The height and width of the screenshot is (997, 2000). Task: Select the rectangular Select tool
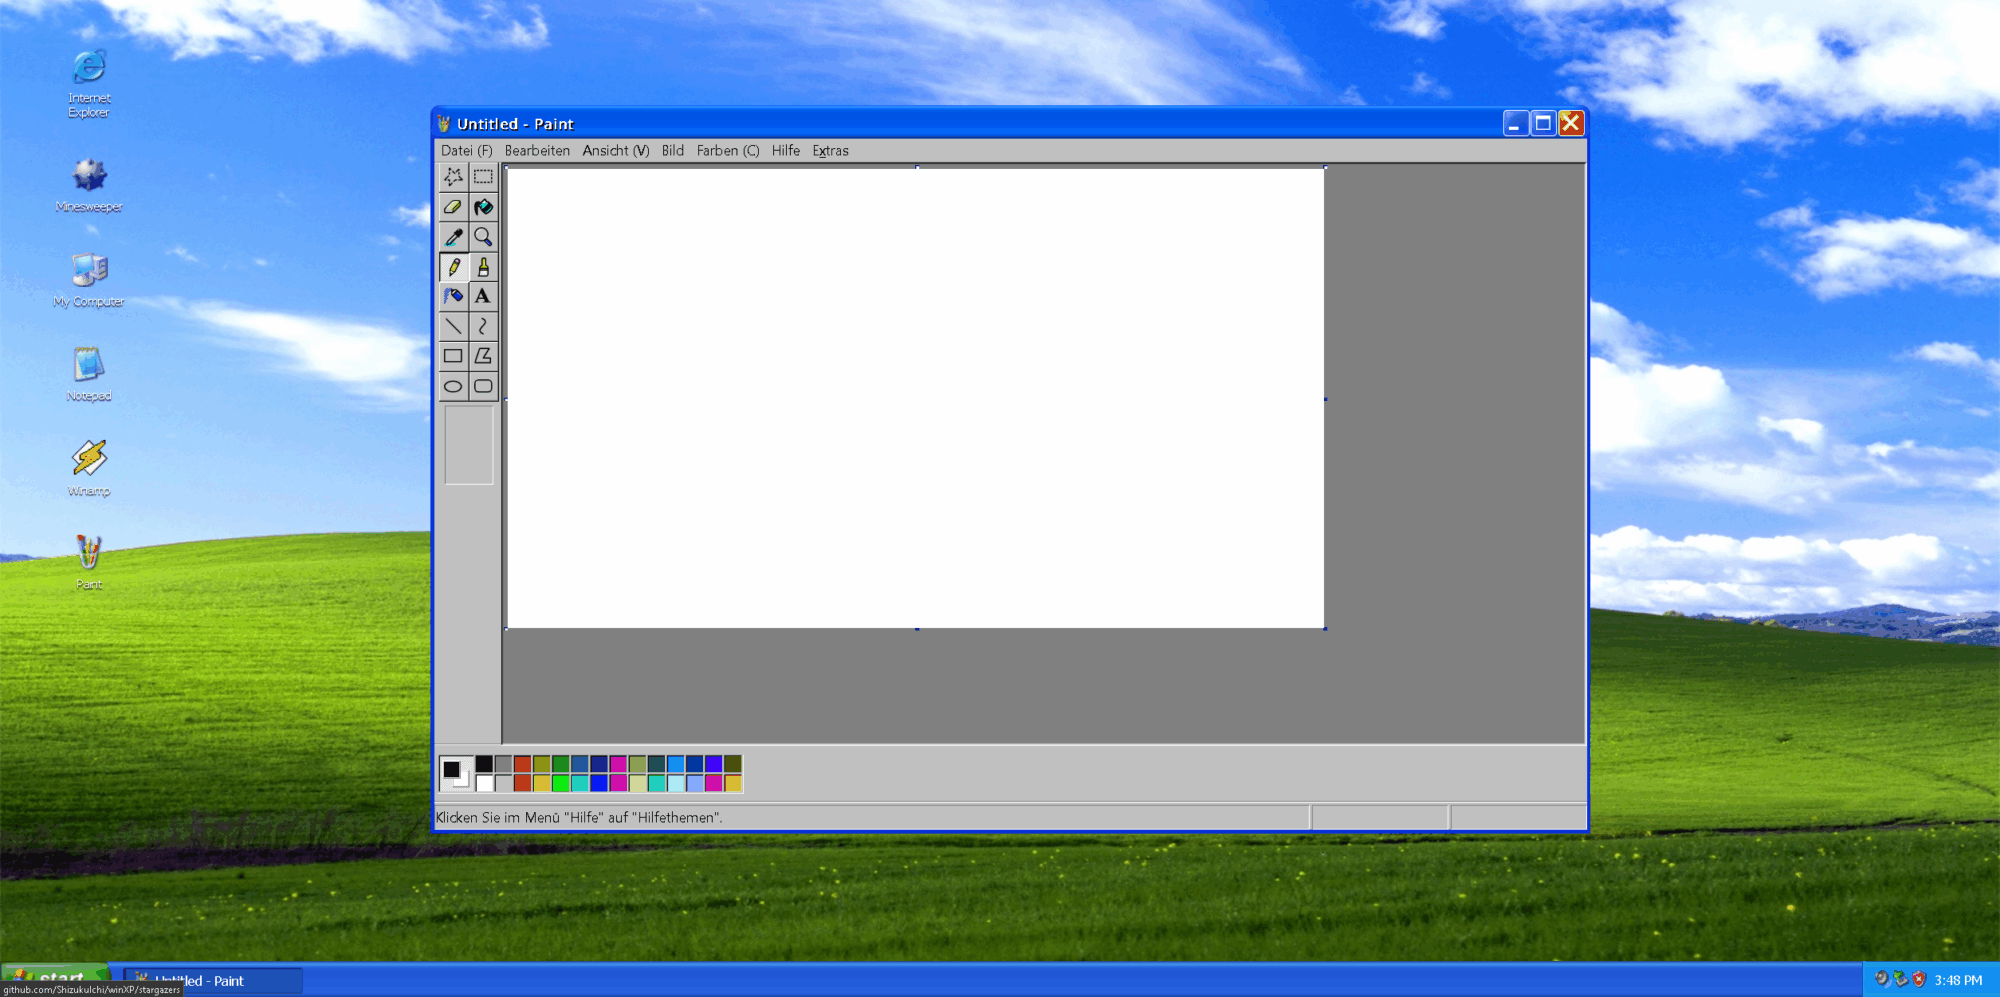[483, 177]
